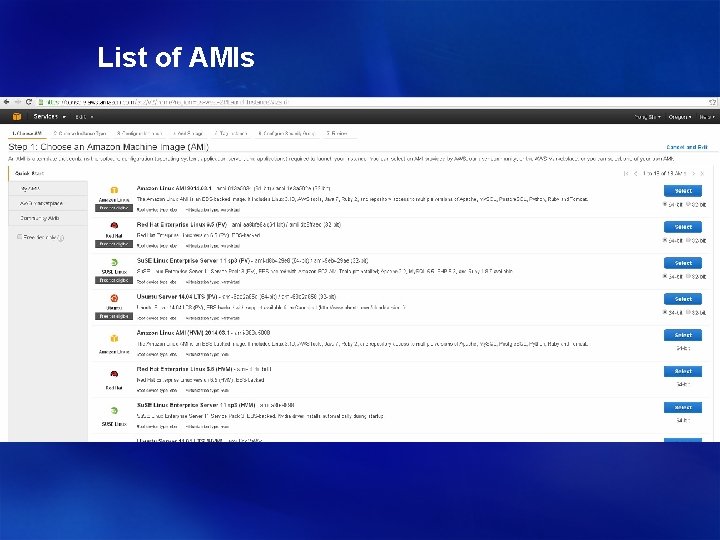The height and width of the screenshot is (540, 720).
Task: Choose 32-bit for SuSE Linux Enterprise Server PV
Action: pyautogui.click(x=688, y=276)
